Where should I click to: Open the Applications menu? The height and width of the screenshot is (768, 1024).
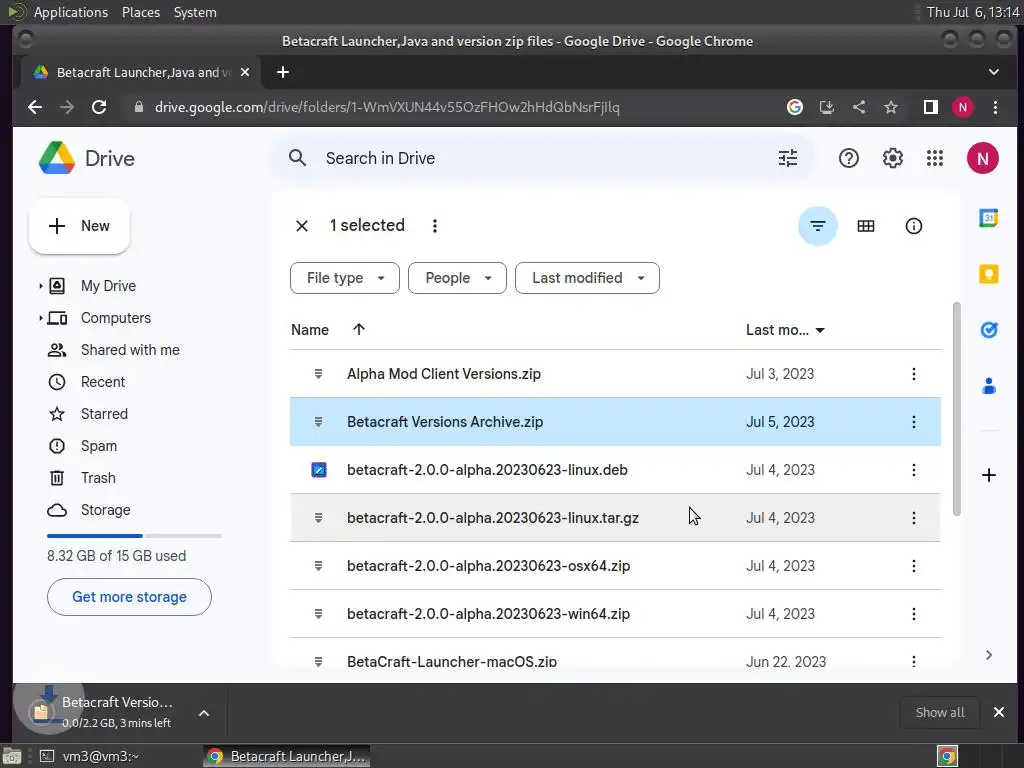(71, 12)
